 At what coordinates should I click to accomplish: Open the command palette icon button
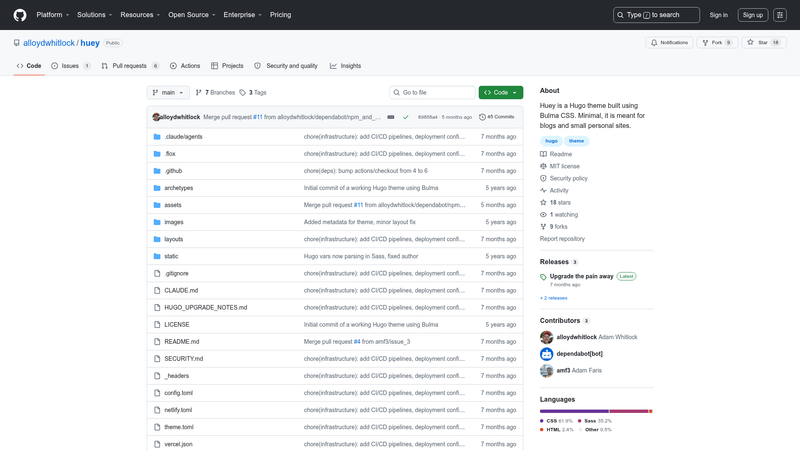[x=780, y=15]
